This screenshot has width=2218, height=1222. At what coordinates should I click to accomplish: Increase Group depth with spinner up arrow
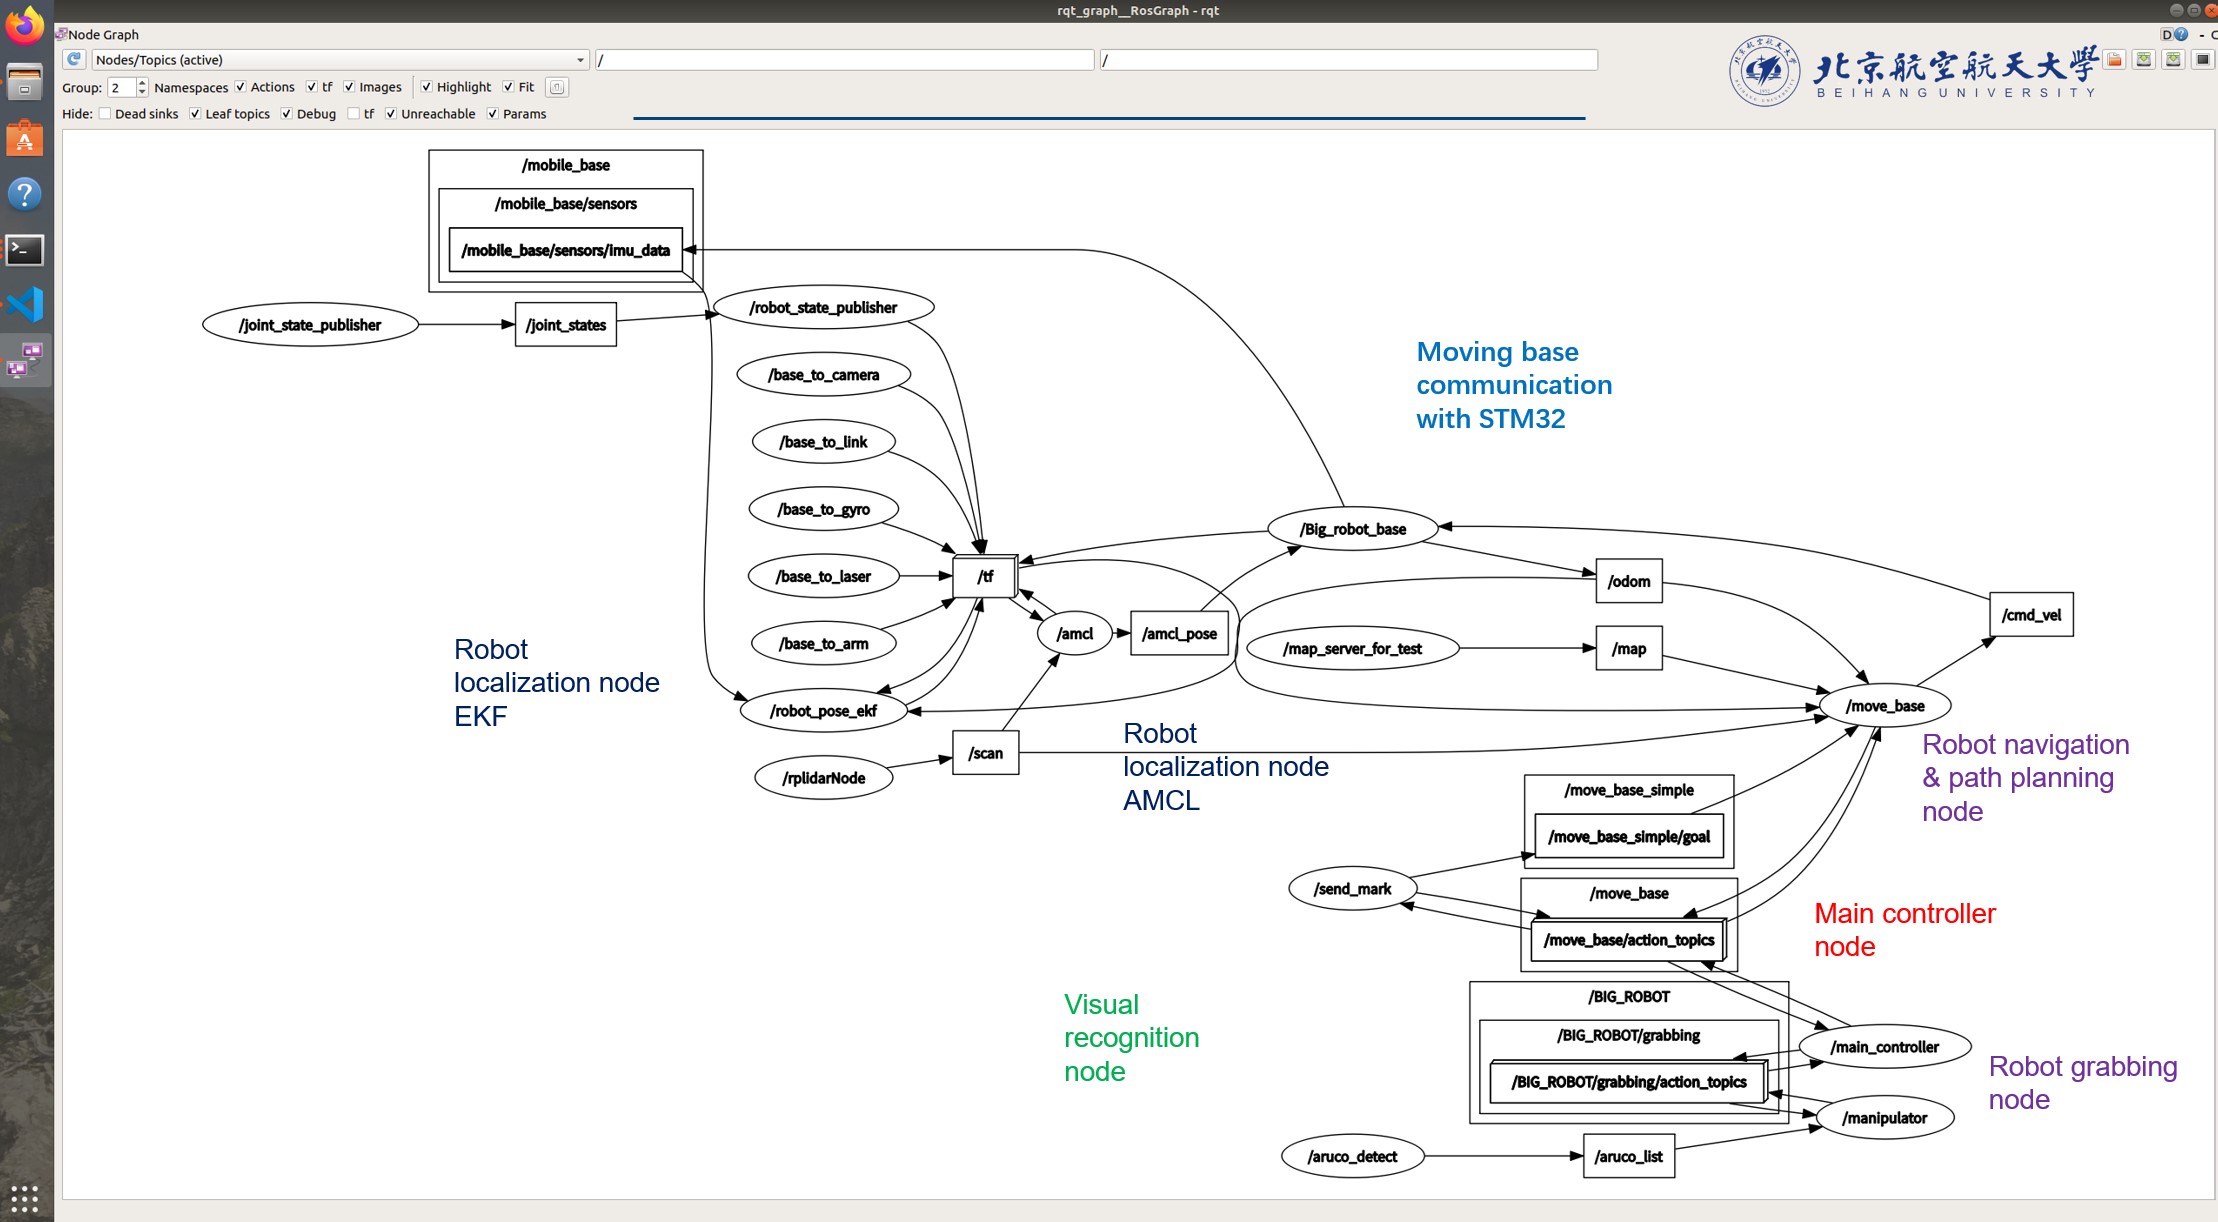142,83
